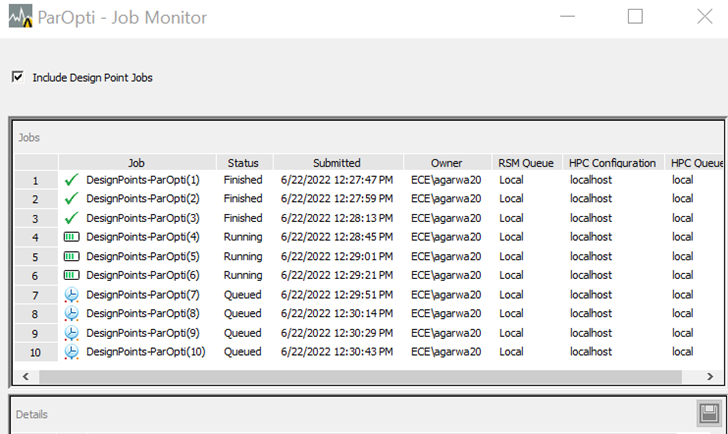Click the save icon in Details panel

point(709,413)
